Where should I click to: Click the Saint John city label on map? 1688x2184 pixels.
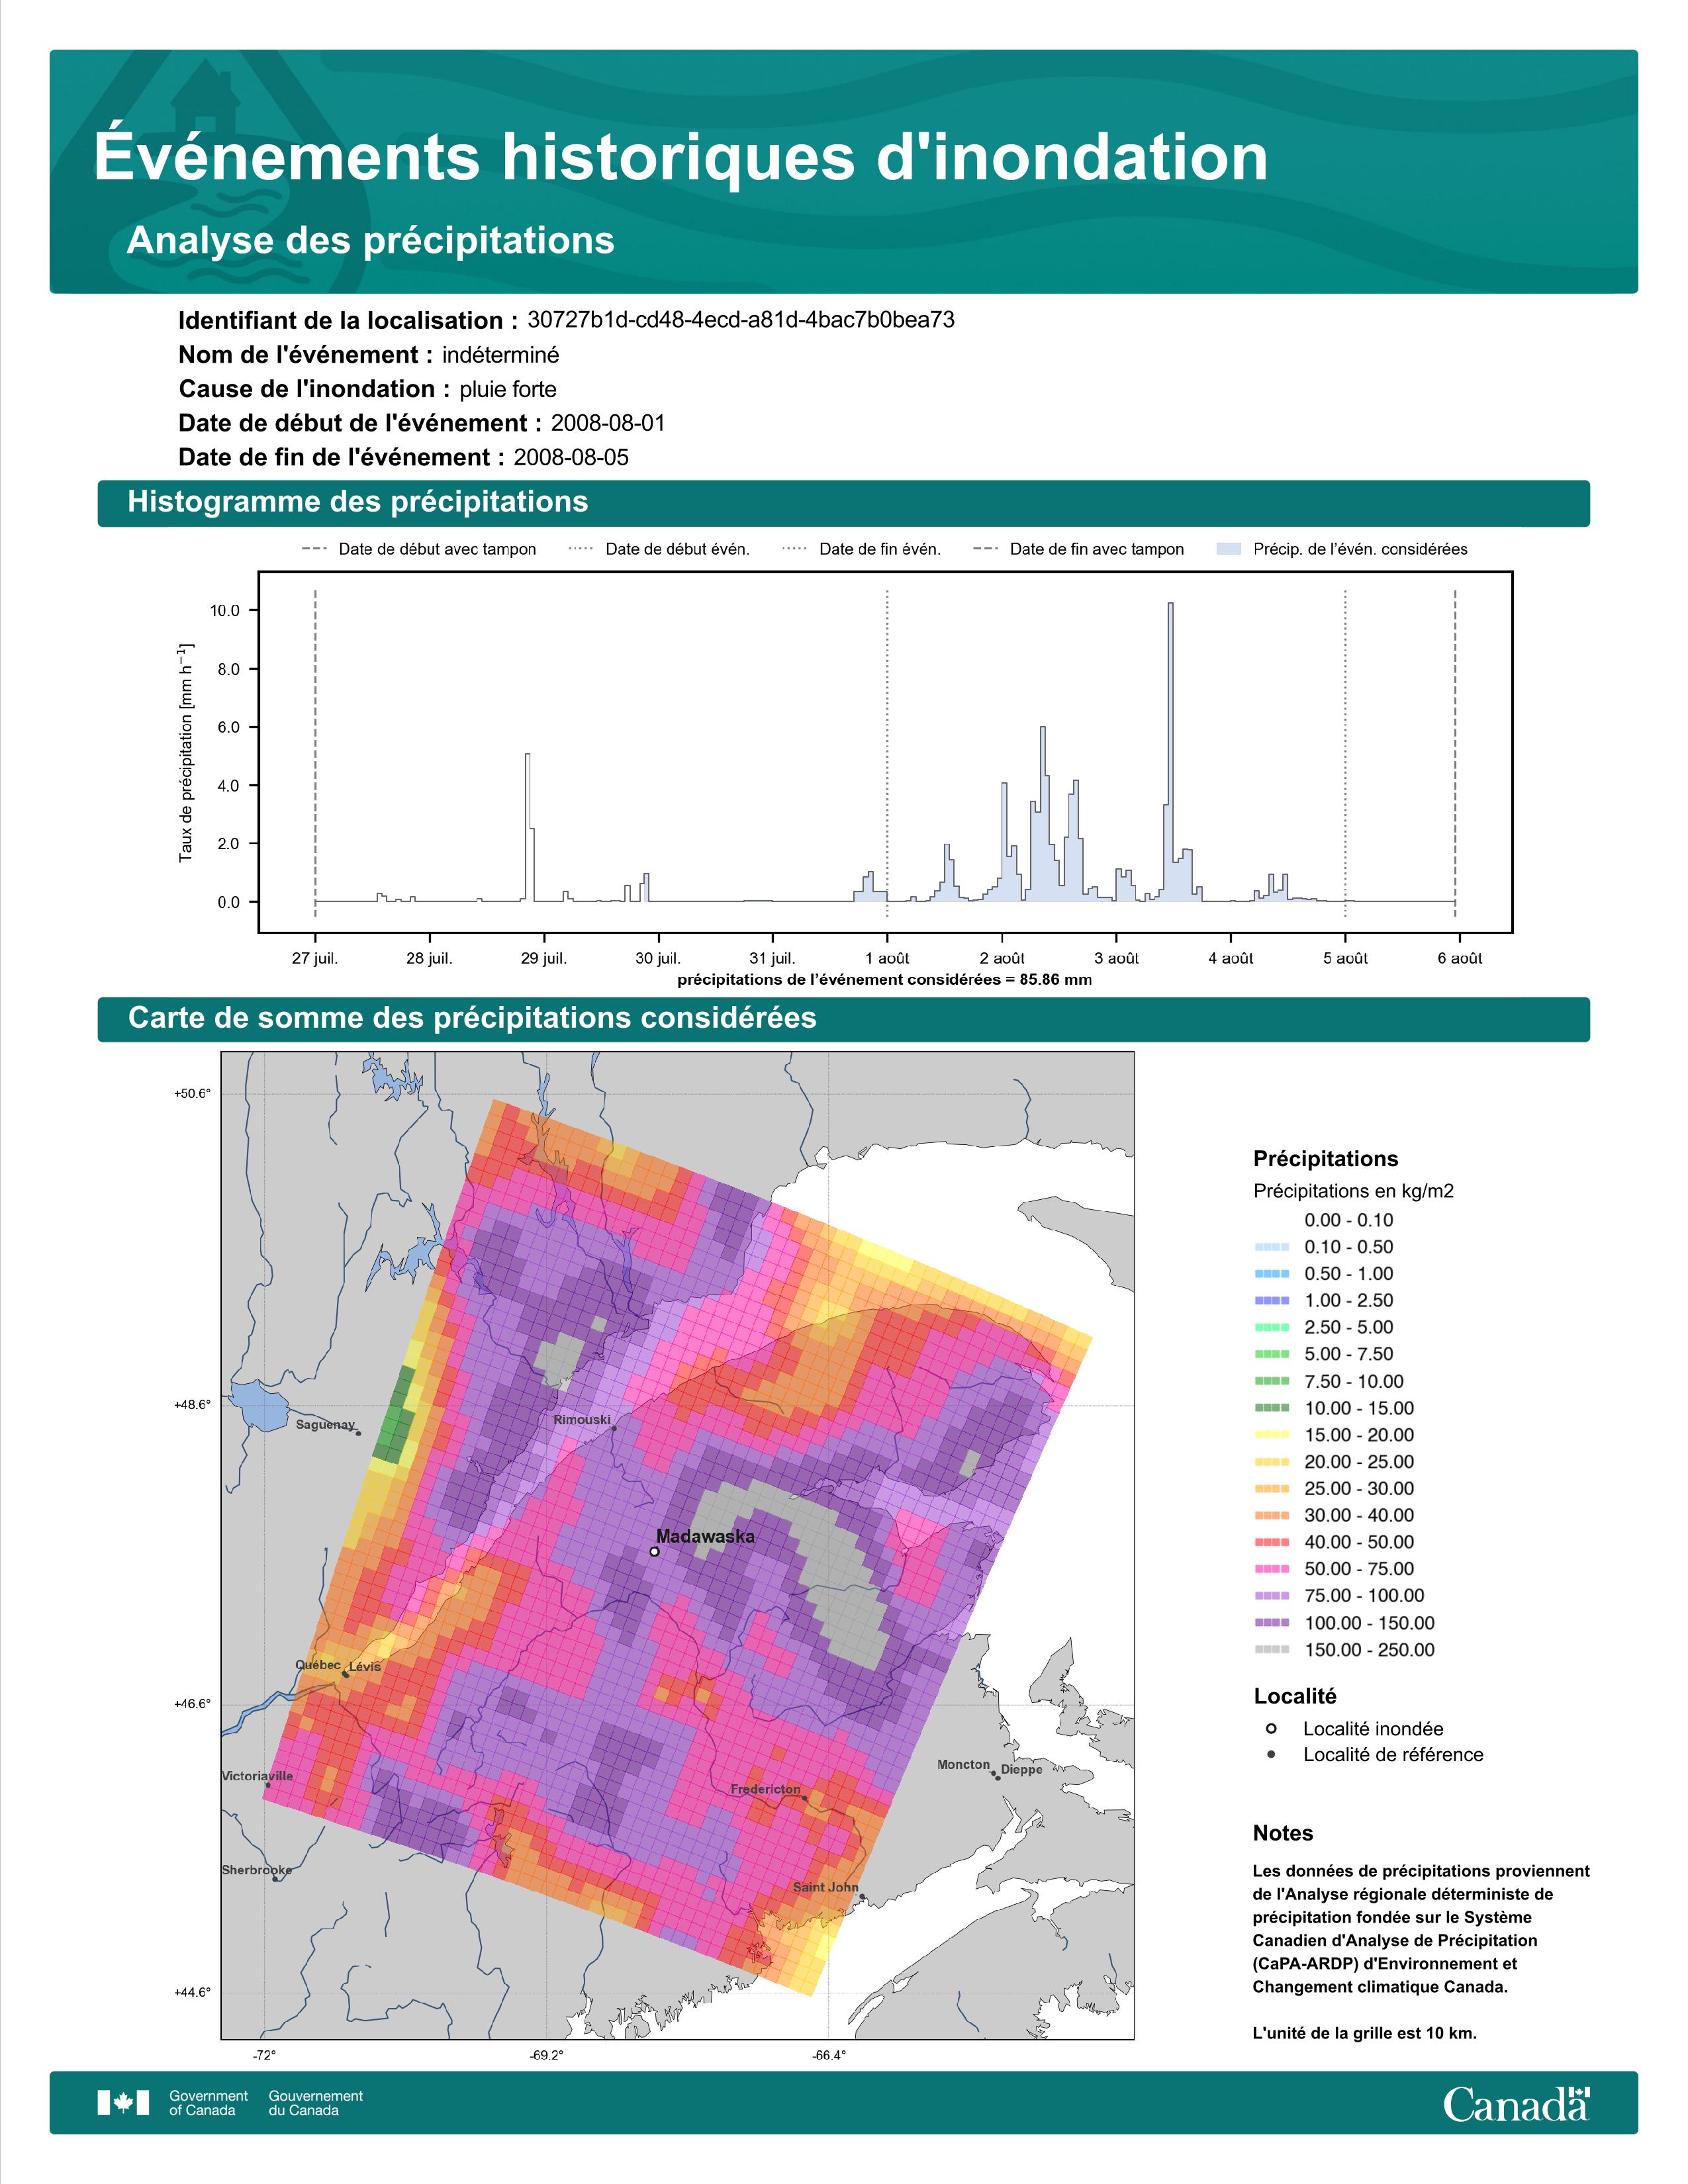tap(825, 1887)
